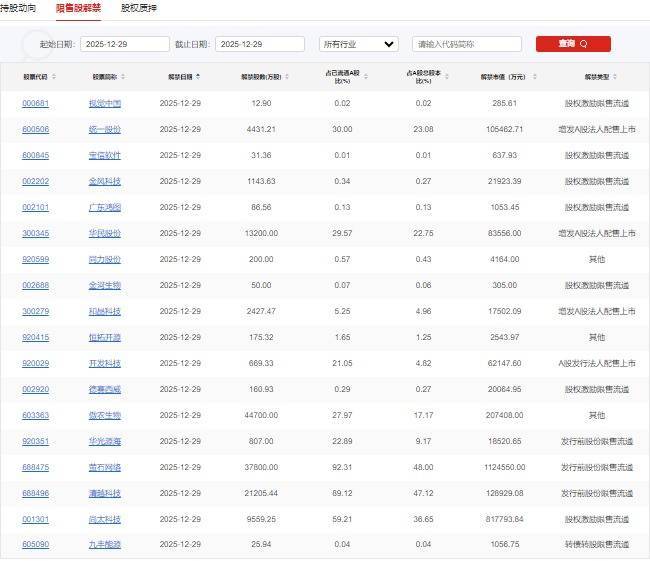
Task: Select the 限售股解禁 tab
Action: click(x=79, y=7)
